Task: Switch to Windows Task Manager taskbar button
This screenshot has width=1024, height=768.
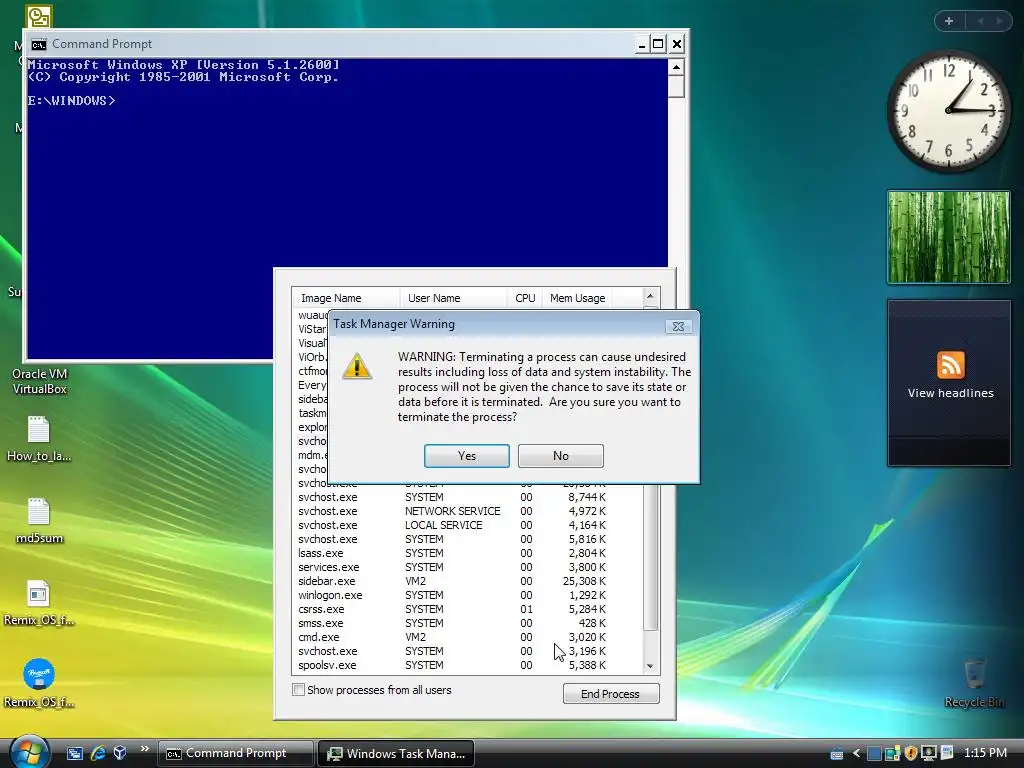Action: coord(396,753)
